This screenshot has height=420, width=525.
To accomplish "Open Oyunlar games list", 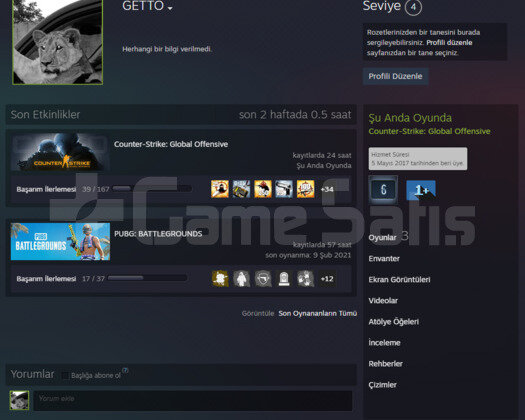I will 382,238.
